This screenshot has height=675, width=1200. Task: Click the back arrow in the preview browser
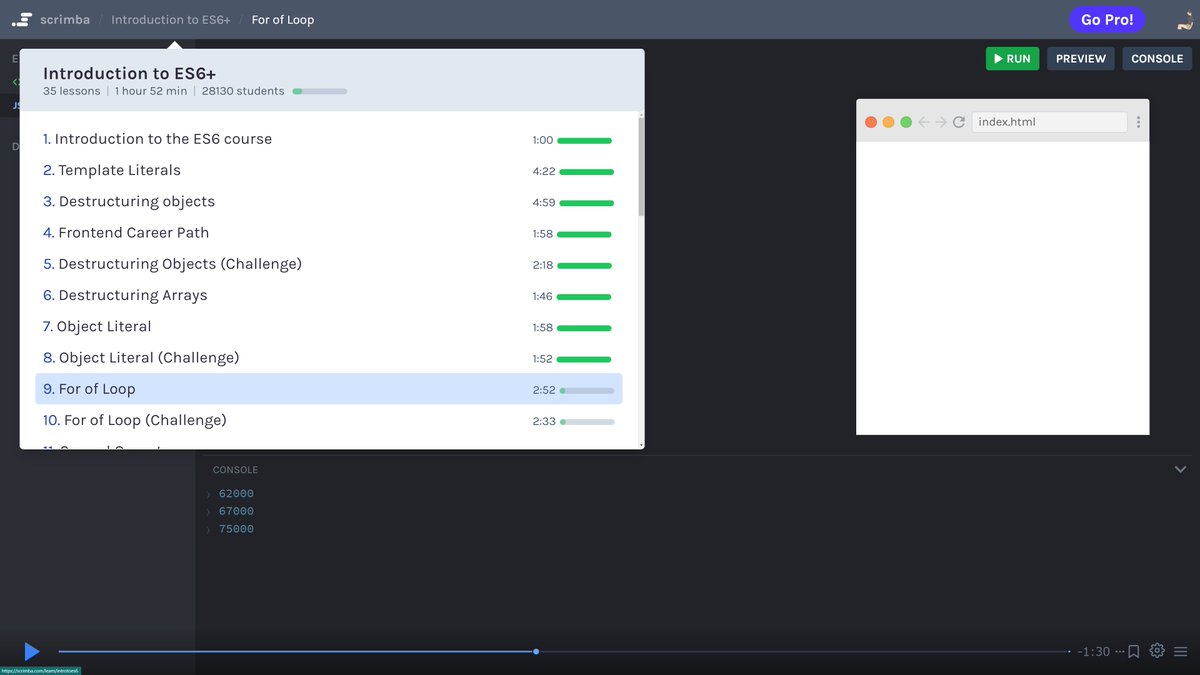[x=922, y=121]
